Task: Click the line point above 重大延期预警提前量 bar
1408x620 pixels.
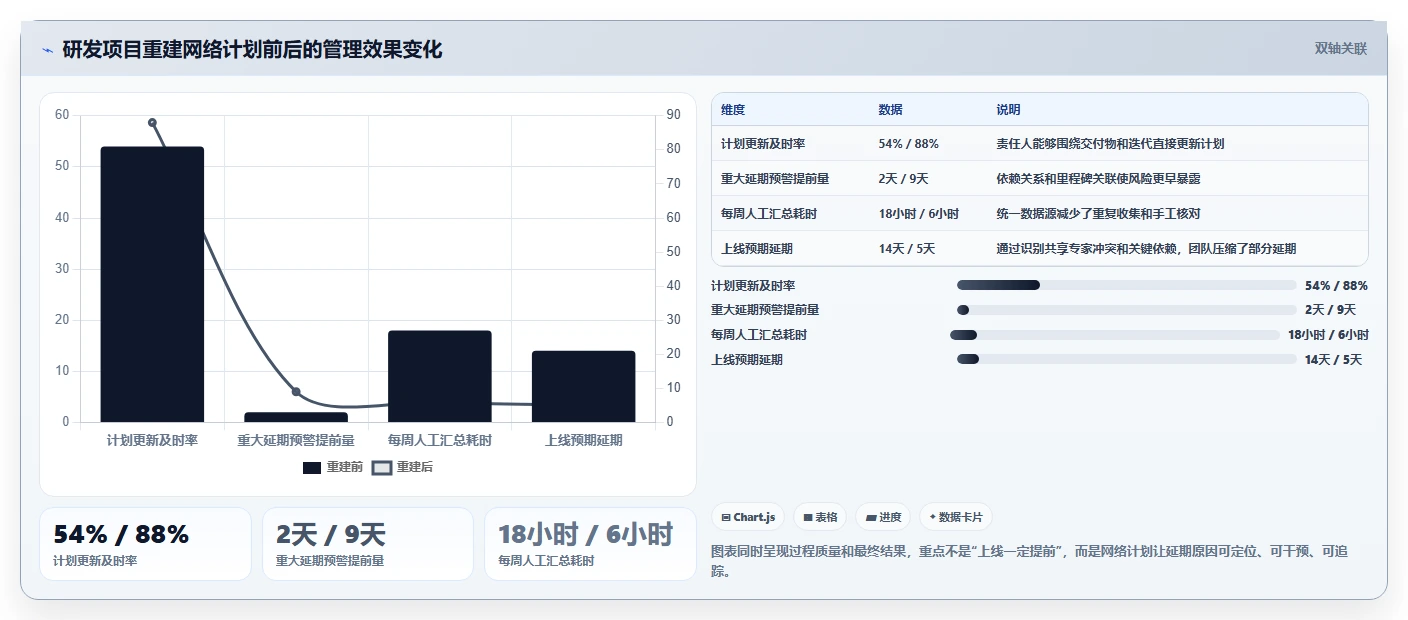Action: 296,392
